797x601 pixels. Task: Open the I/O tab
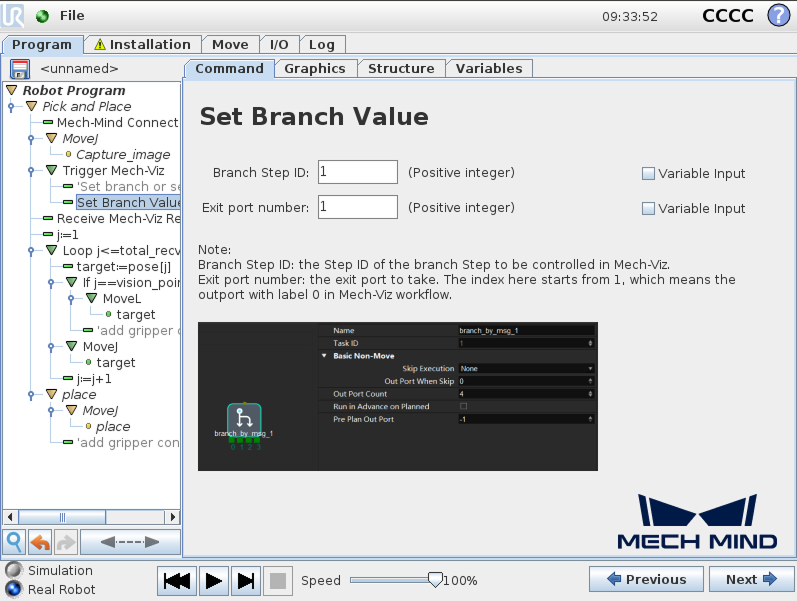click(x=279, y=45)
